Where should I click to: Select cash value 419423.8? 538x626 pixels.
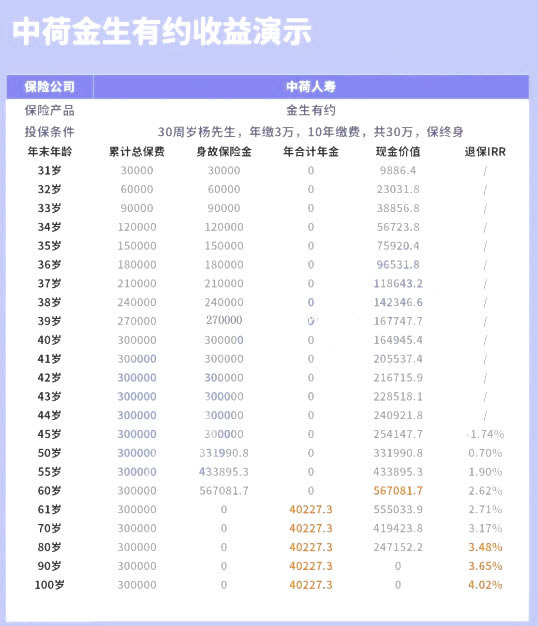[398, 528]
